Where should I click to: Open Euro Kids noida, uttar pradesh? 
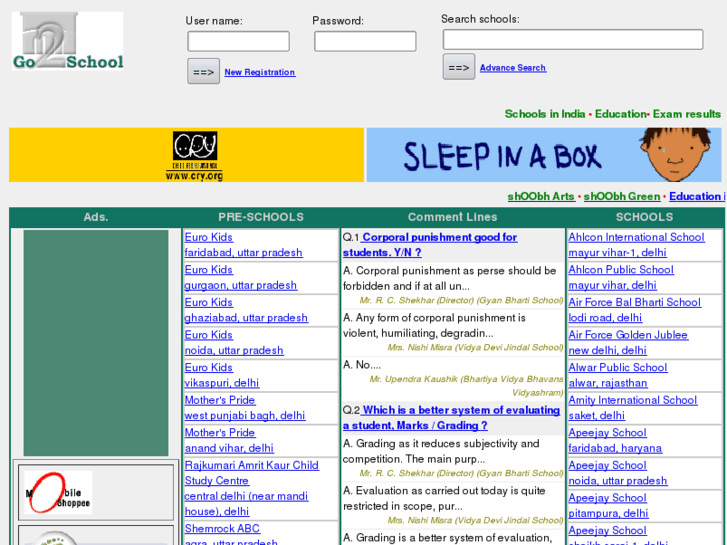[x=234, y=342]
